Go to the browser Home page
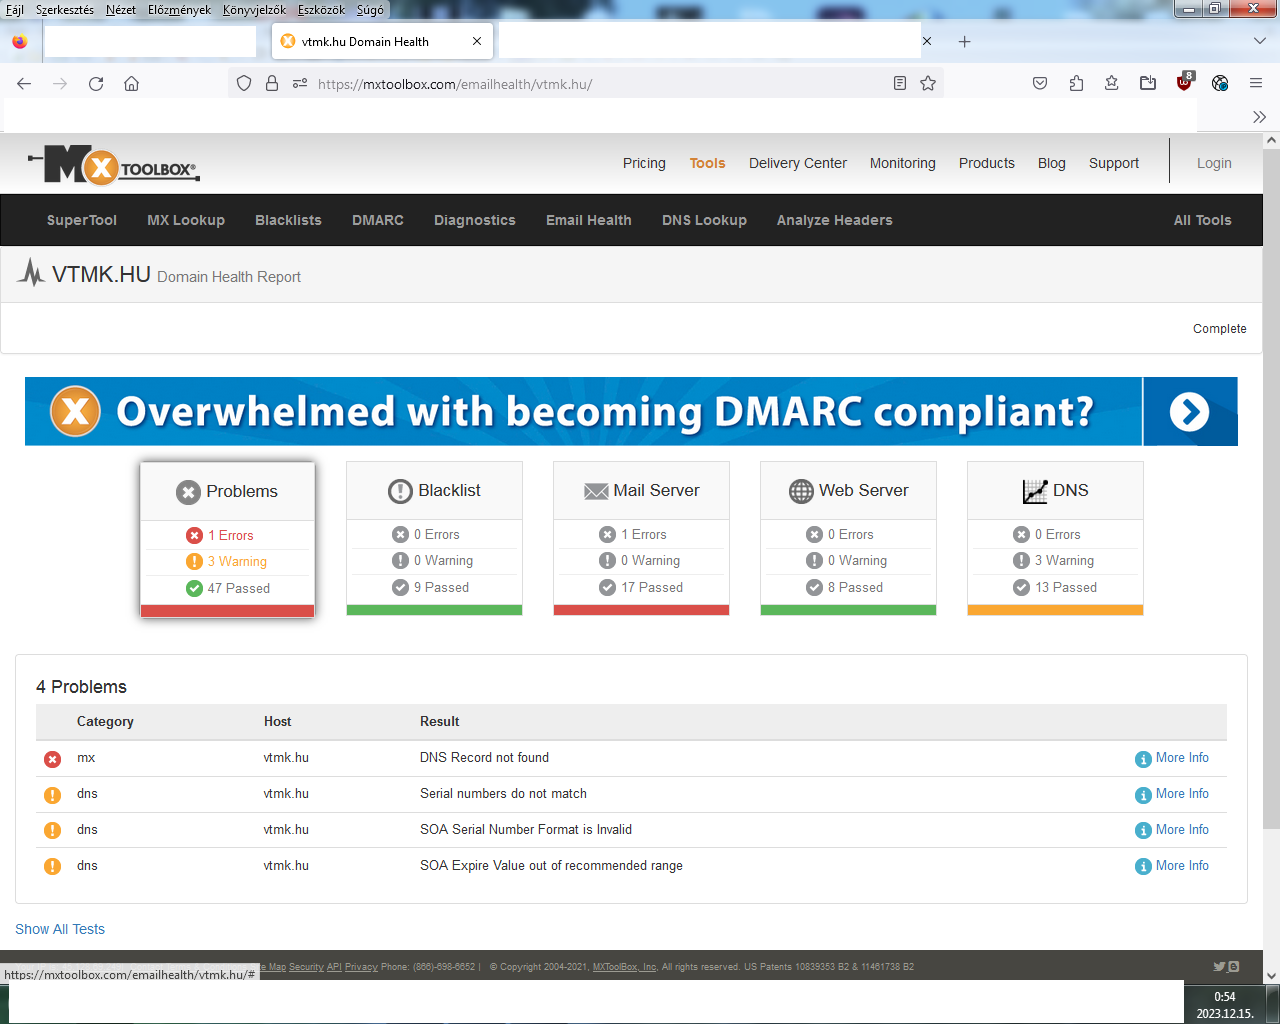This screenshot has width=1280, height=1024. point(132,84)
